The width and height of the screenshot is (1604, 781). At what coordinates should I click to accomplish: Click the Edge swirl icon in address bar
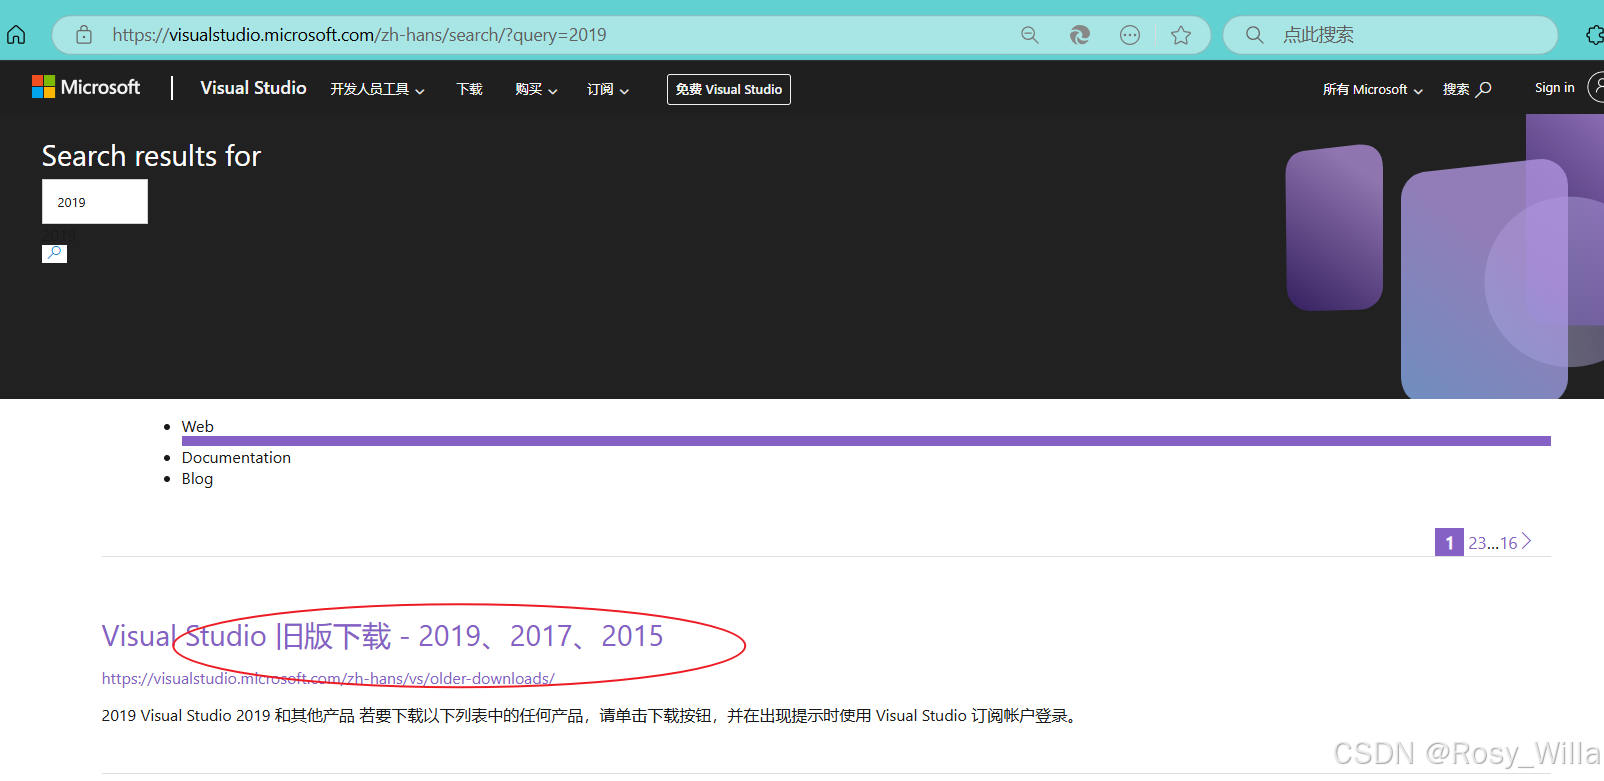[1079, 35]
